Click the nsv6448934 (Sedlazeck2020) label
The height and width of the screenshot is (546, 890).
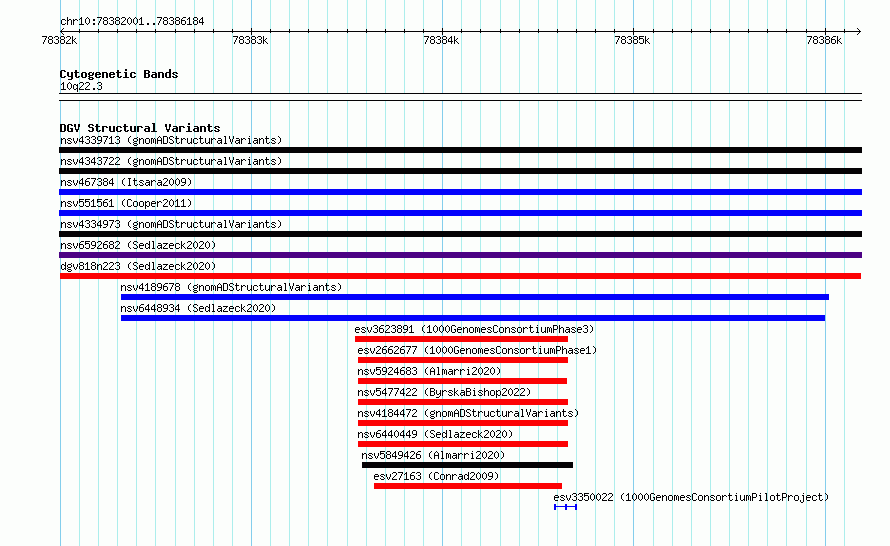(x=198, y=308)
